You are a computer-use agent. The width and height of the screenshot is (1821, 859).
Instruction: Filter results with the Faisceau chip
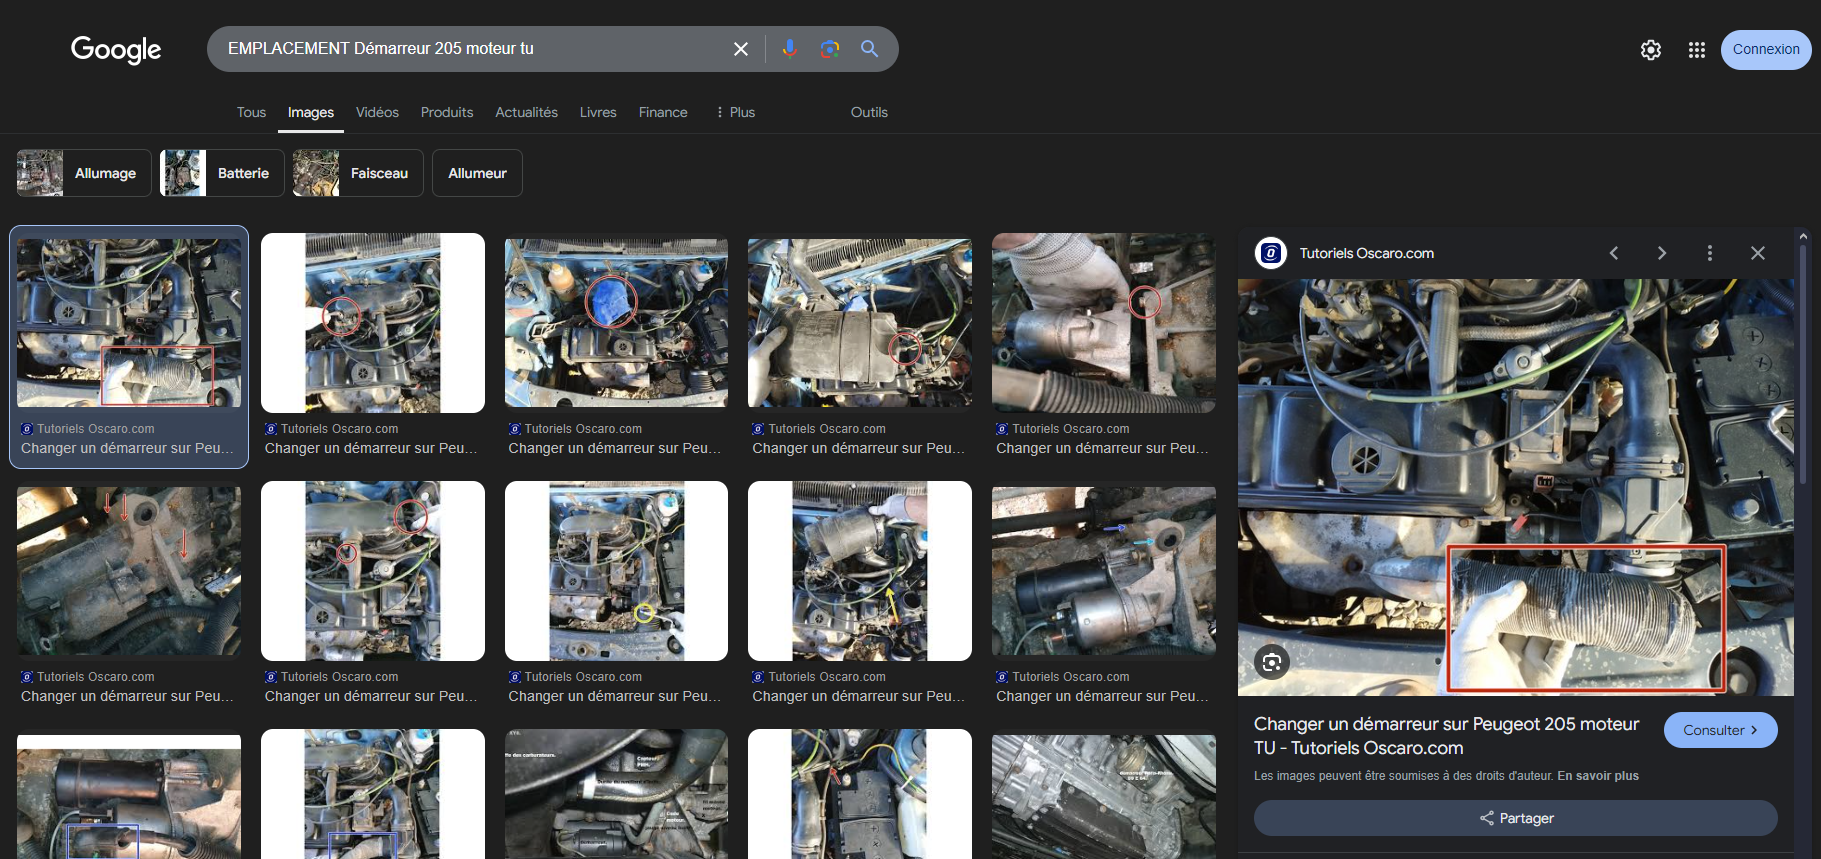pos(358,173)
